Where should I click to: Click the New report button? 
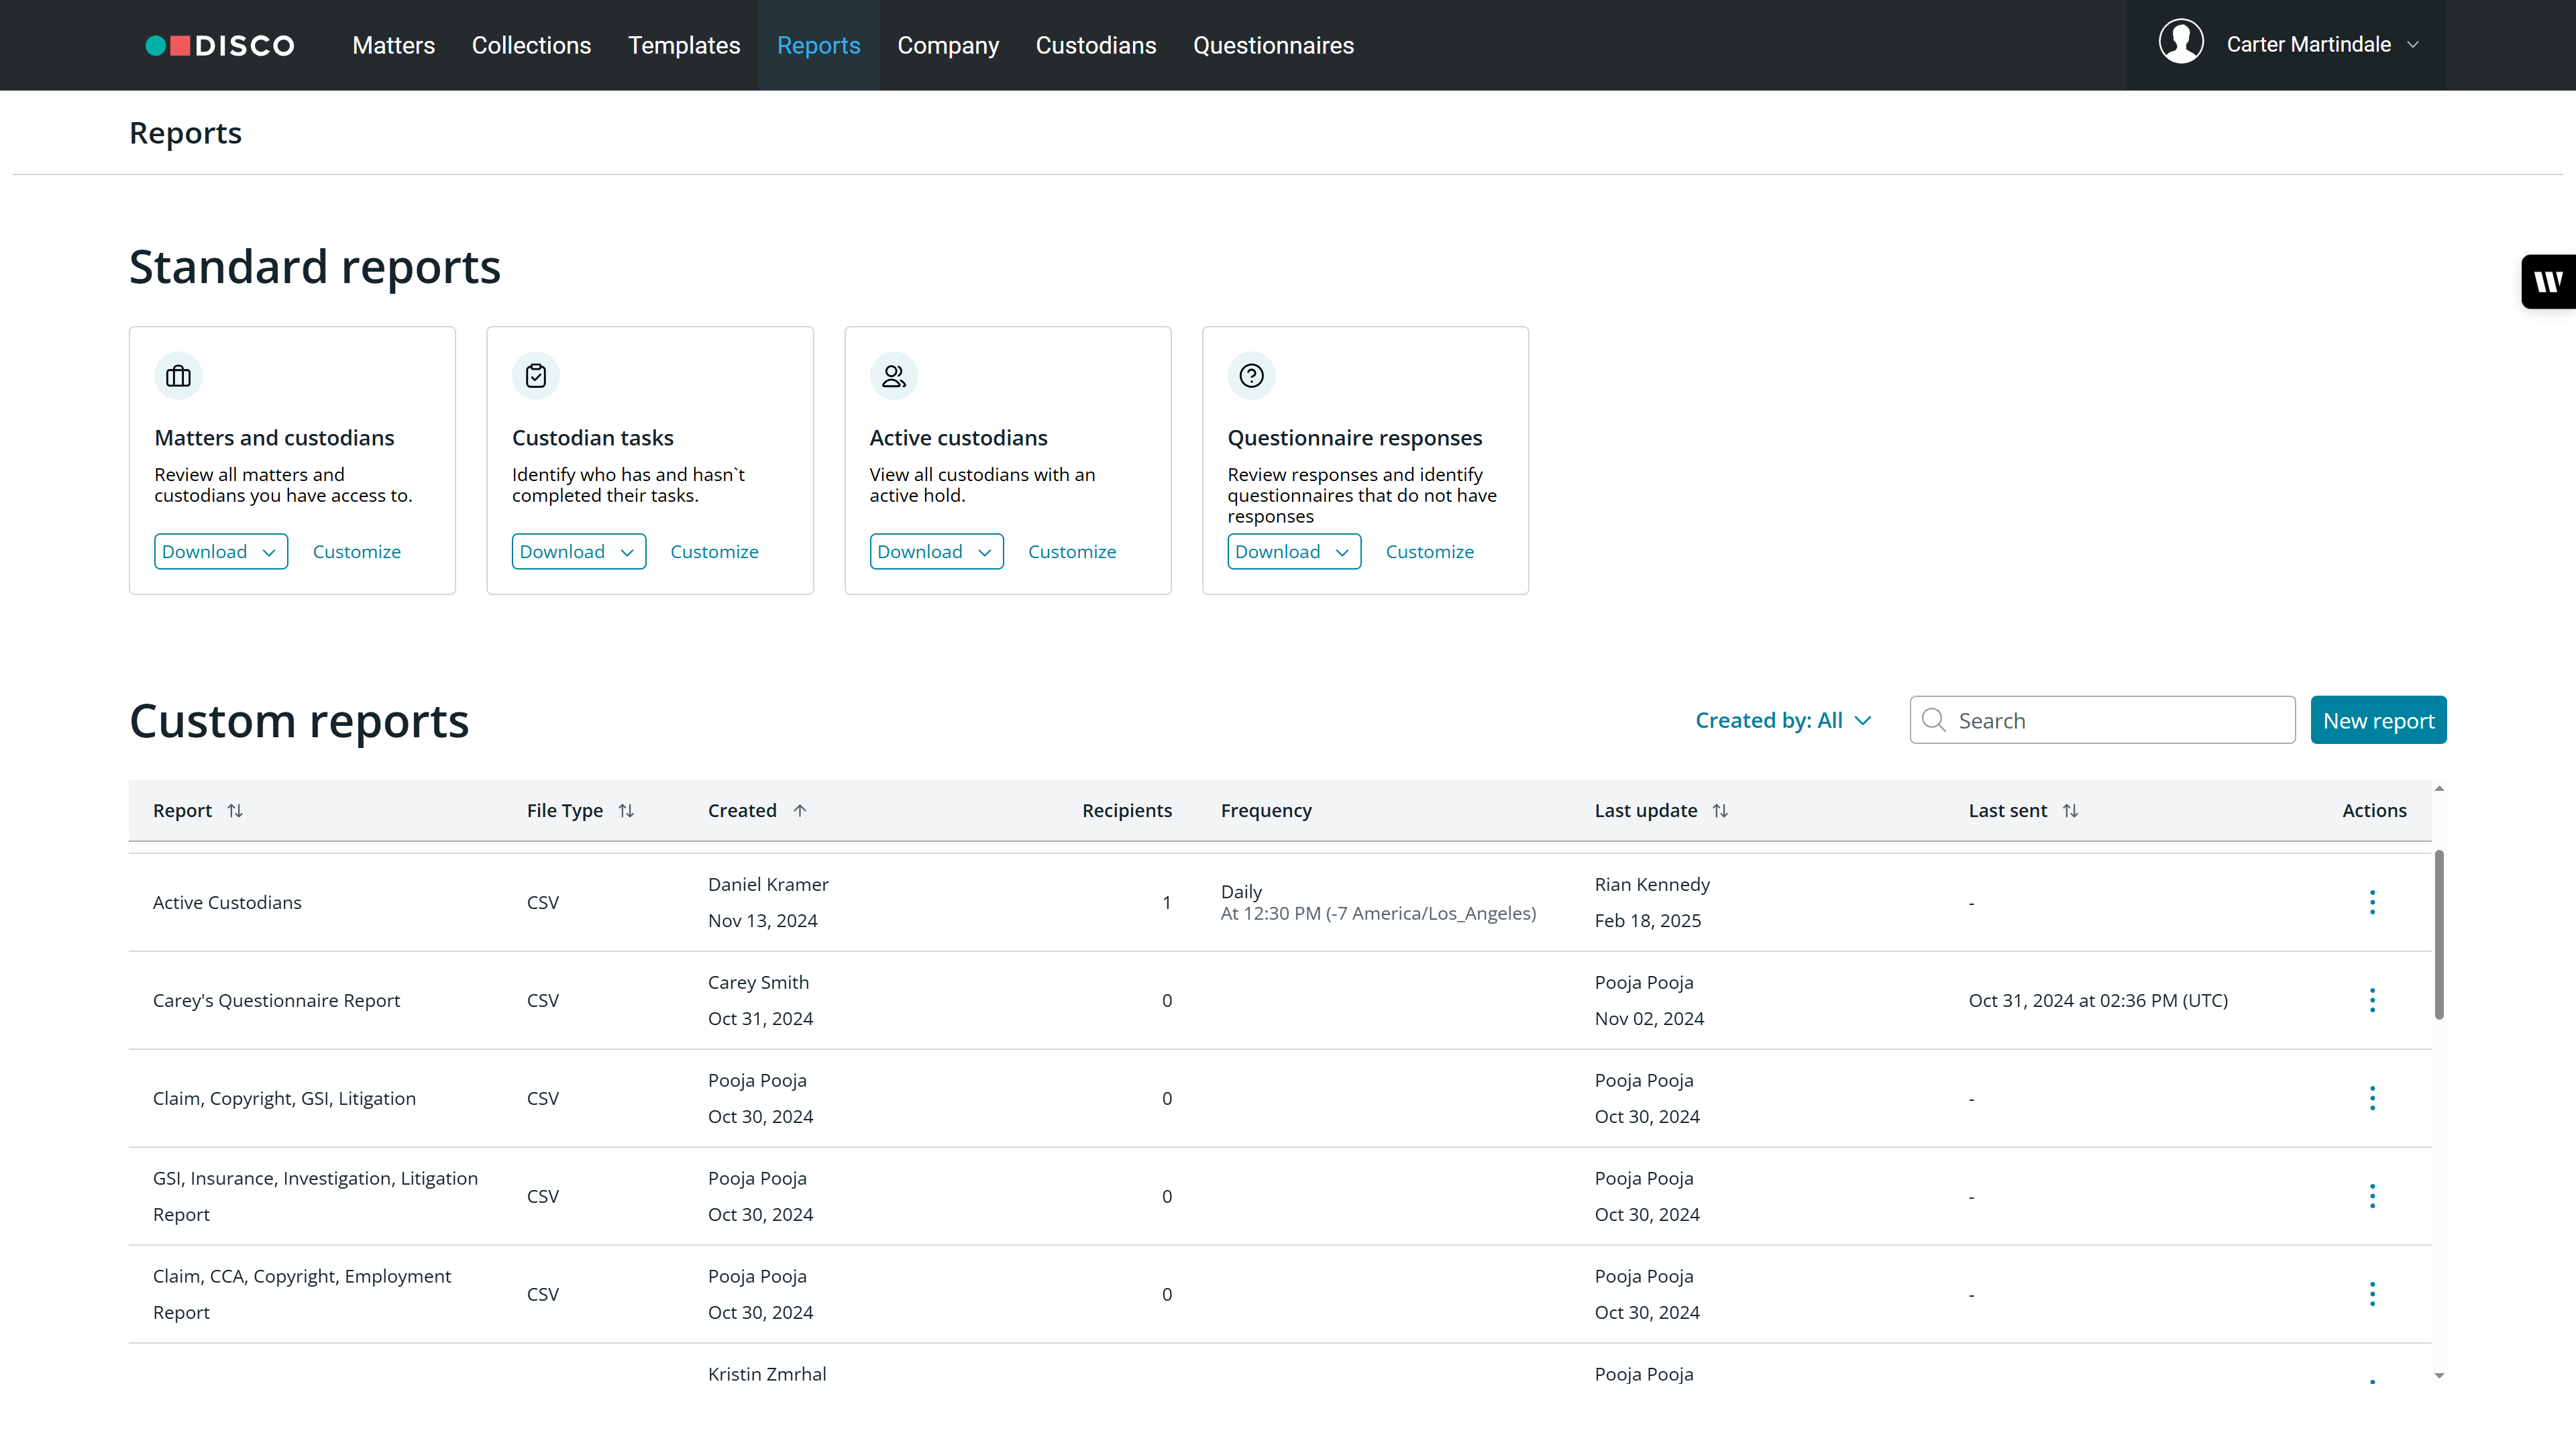click(2377, 720)
